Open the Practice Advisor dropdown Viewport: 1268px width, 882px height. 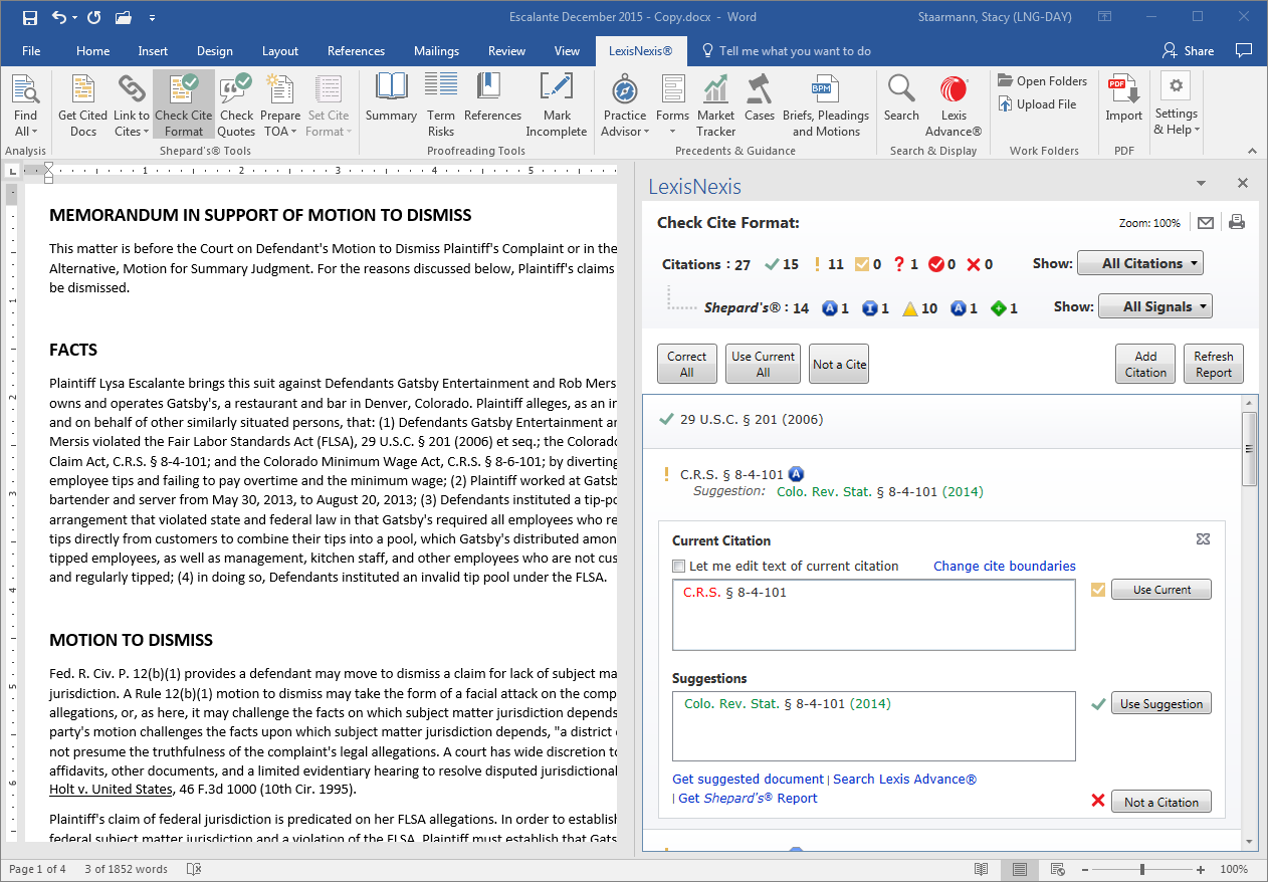pyautogui.click(x=625, y=106)
